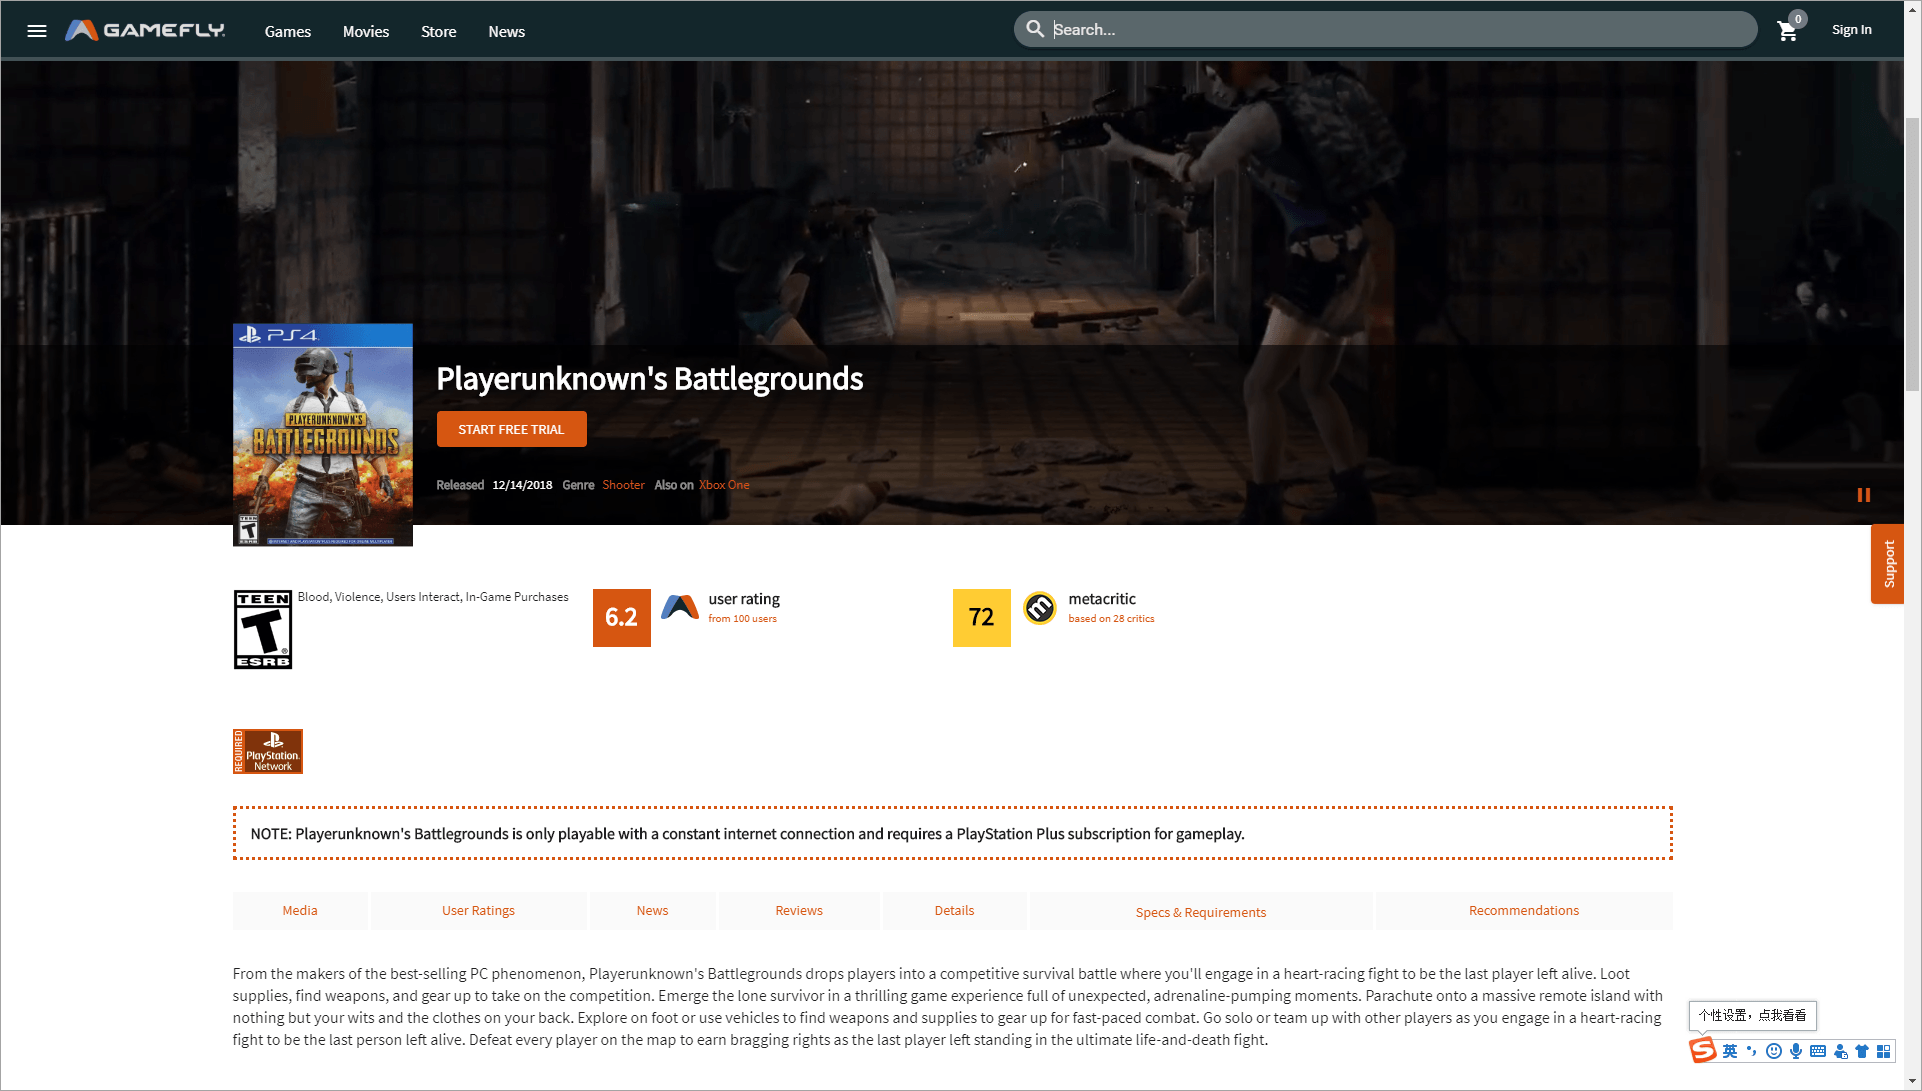This screenshot has width=1922, height=1091.
Task: Open the Sogou emoji picker icon
Action: 1774,1051
